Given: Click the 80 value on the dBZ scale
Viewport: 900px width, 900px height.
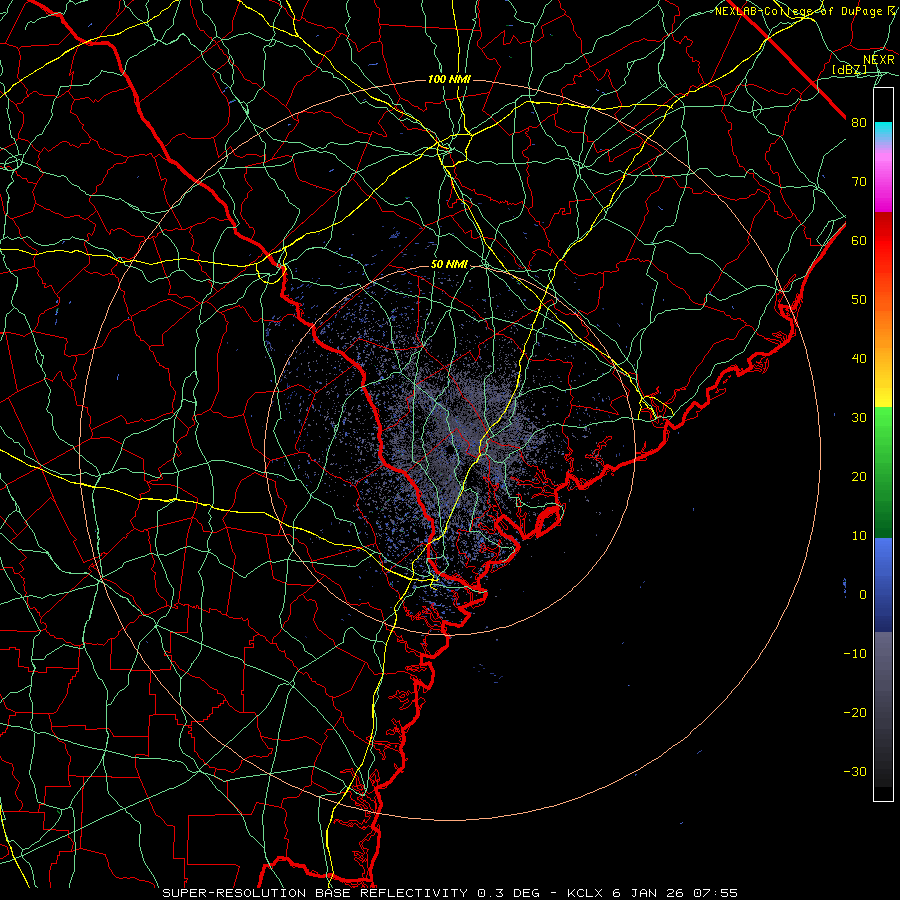Looking at the screenshot, I should 859,122.
